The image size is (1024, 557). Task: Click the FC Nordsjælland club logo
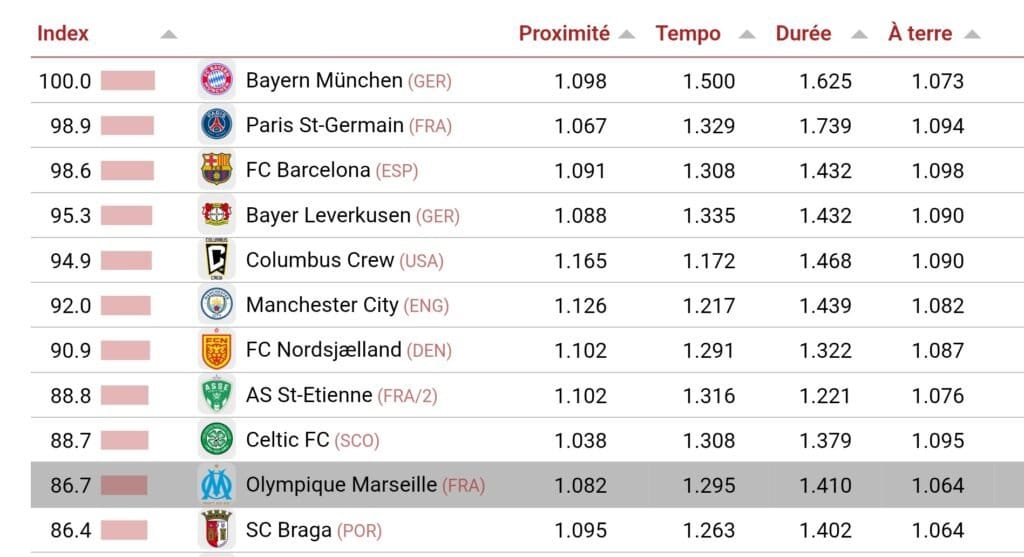(217, 350)
